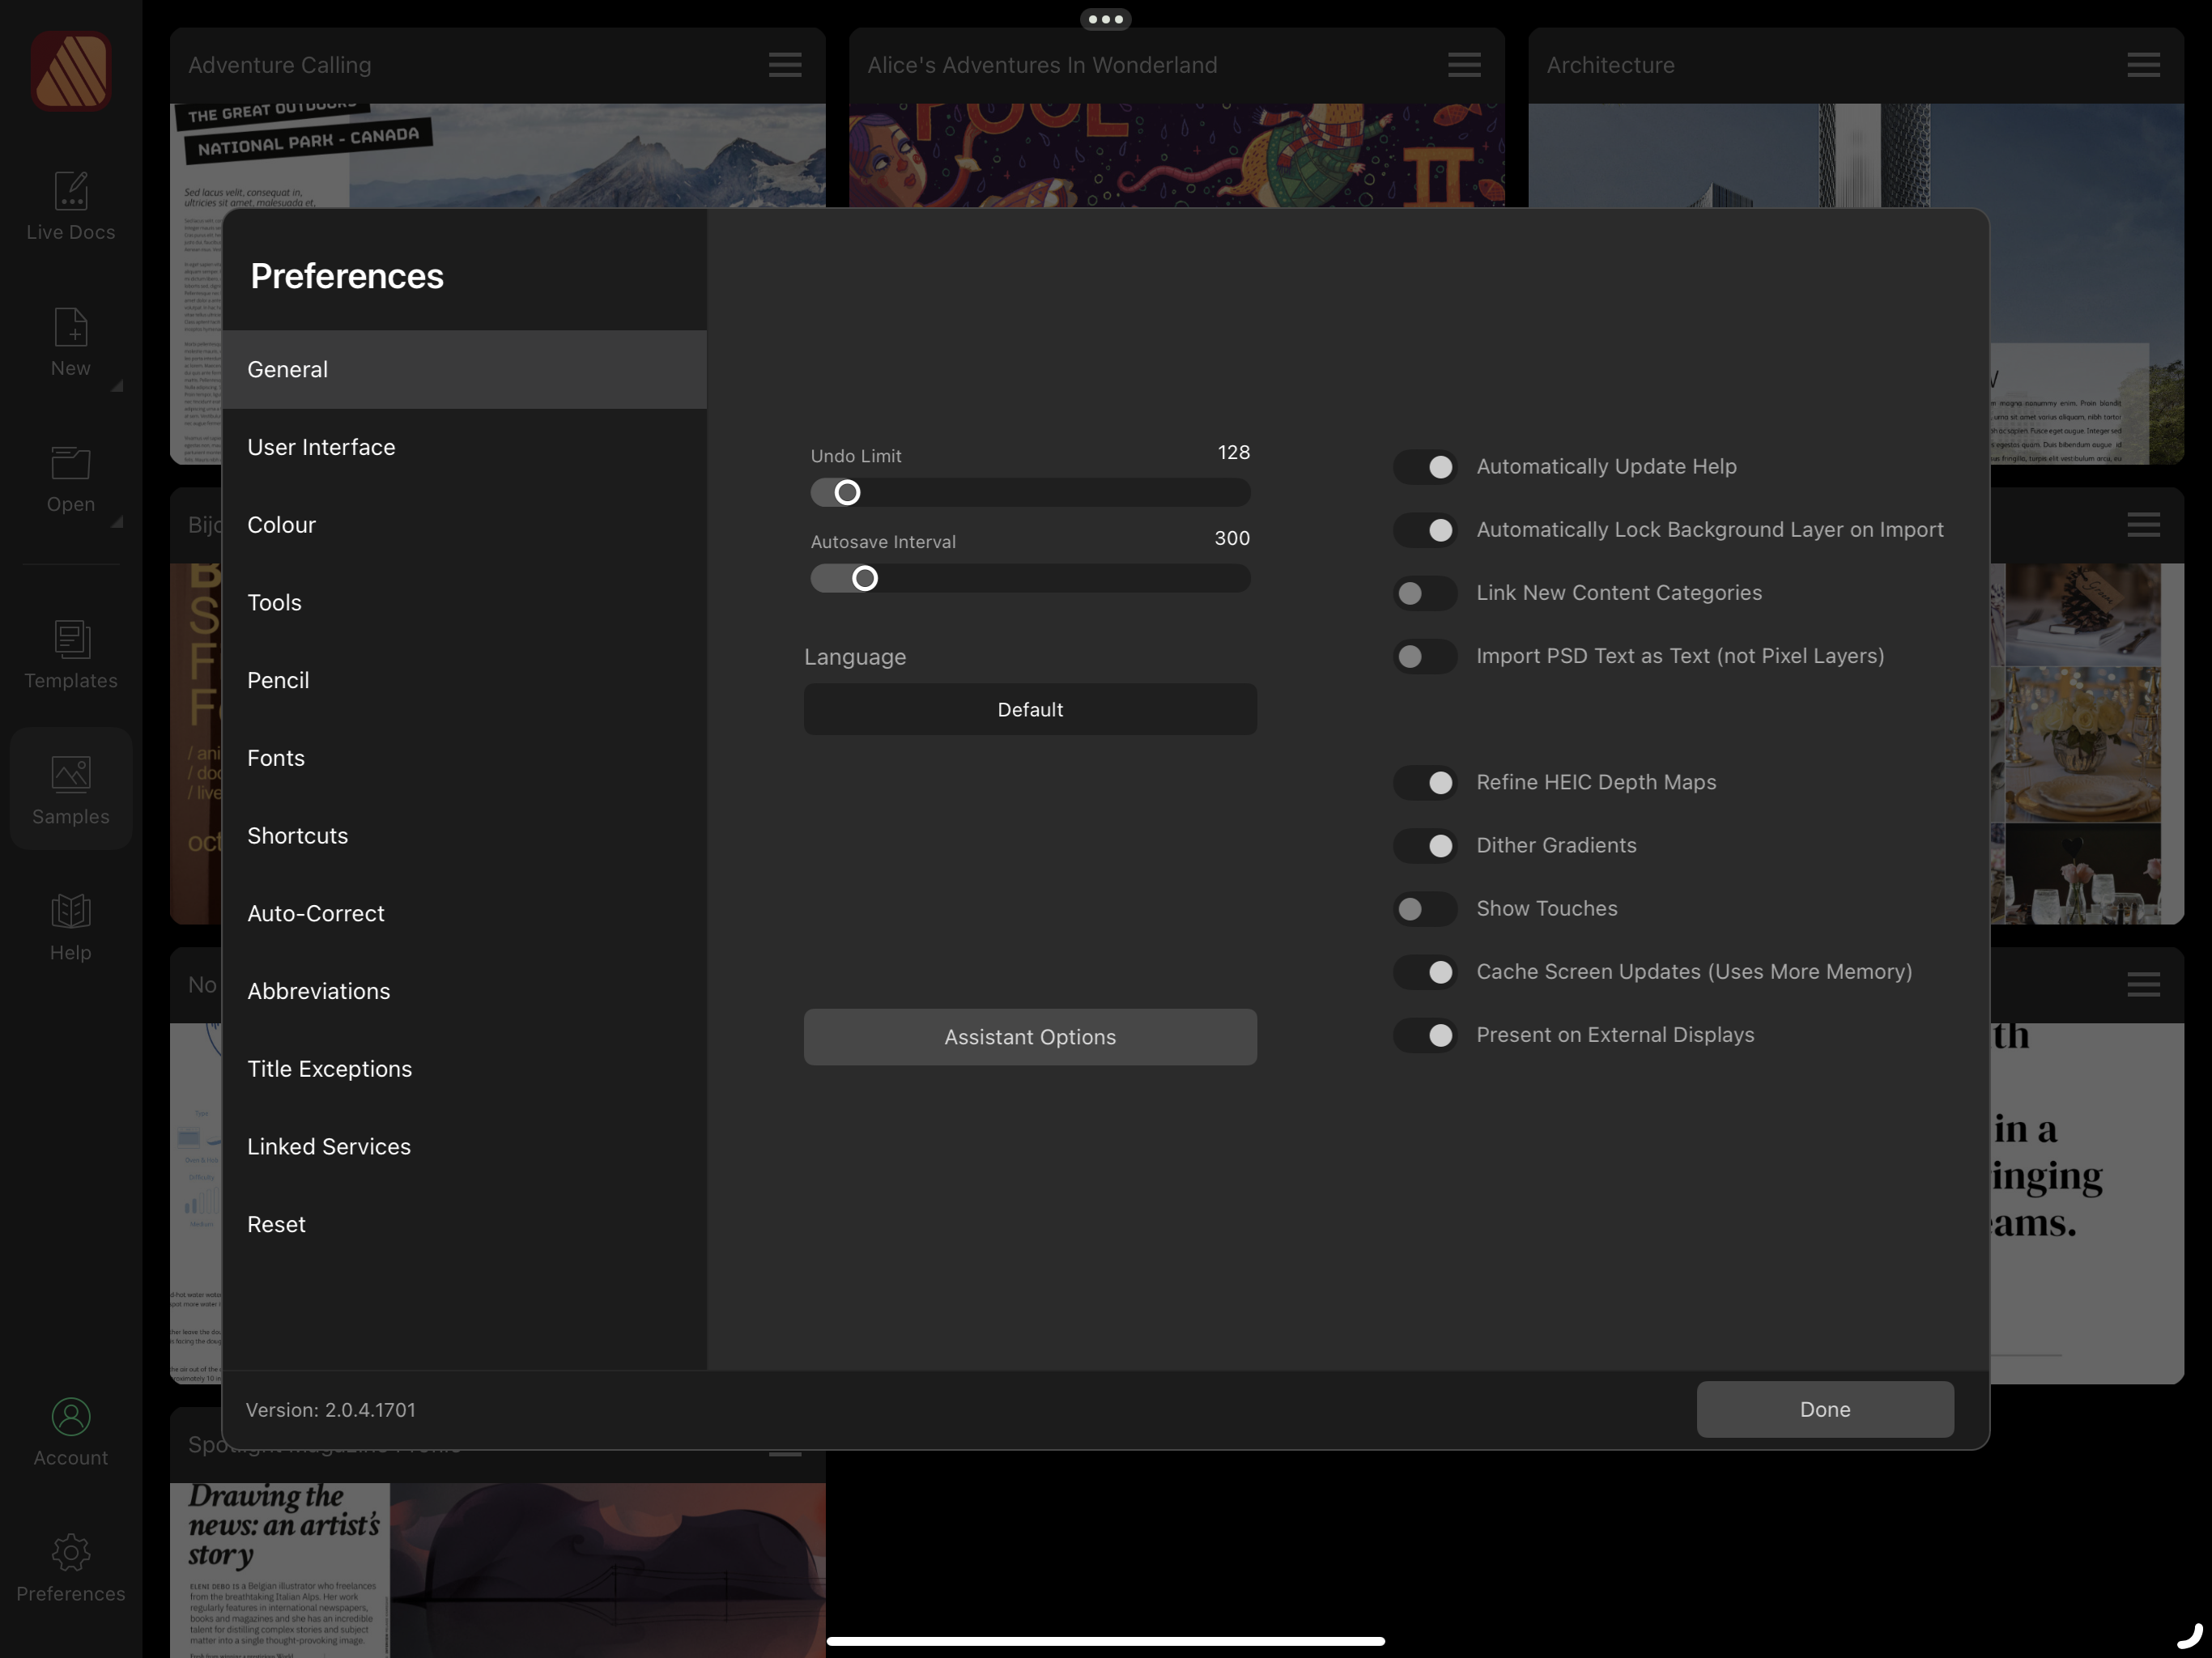The image size is (2212, 1658).
Task: Click the Samples picture icon
Action: 70,774
